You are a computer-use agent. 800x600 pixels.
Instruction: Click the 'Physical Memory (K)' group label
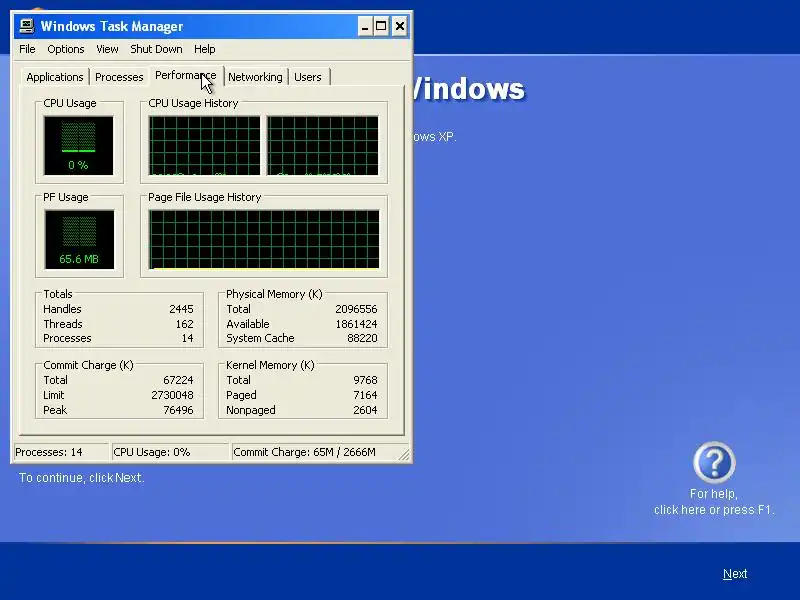coord(274,294)
